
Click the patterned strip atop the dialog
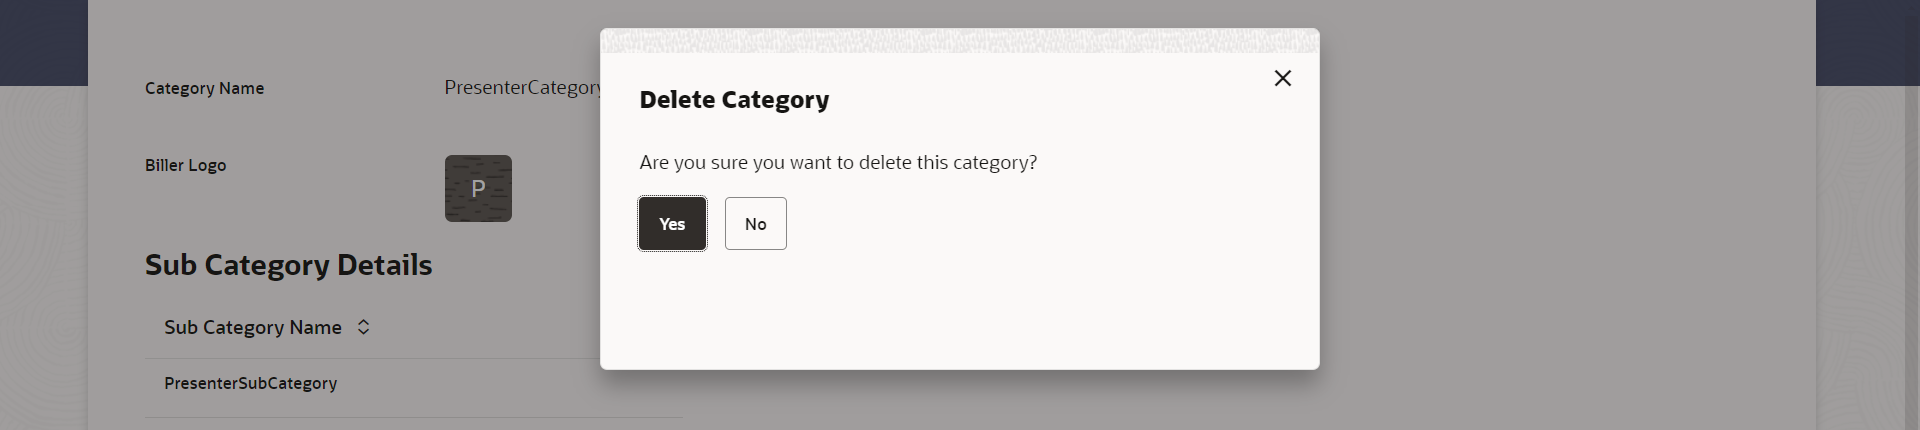[x=959, y=40]
